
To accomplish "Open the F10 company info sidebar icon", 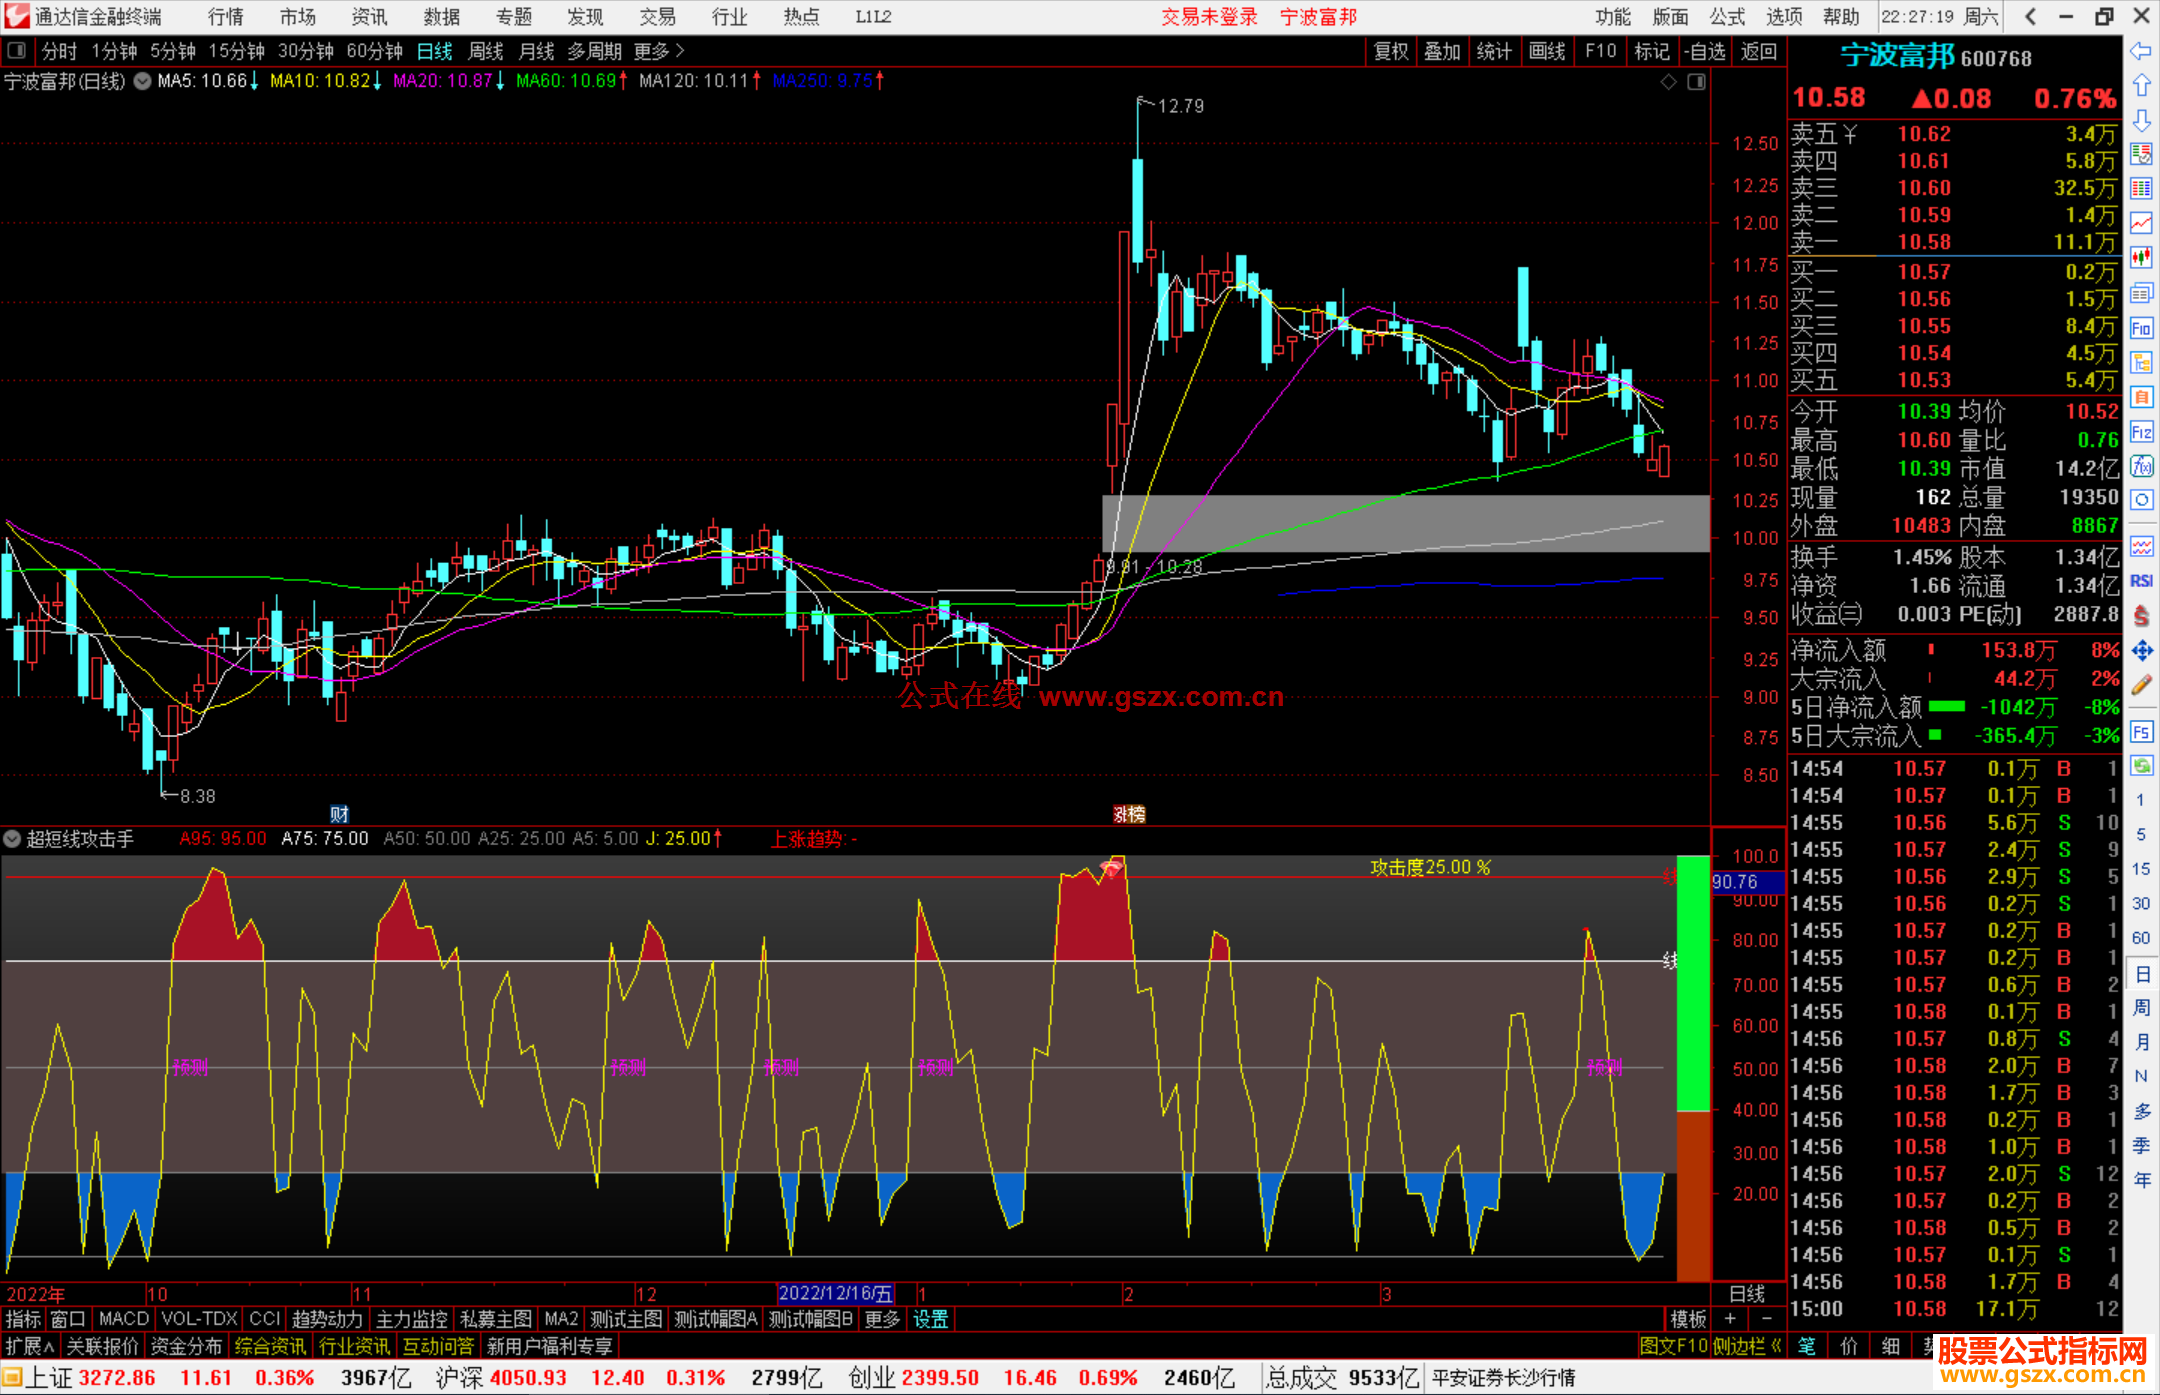I will pyautogui.click(x=2141, y=328).
